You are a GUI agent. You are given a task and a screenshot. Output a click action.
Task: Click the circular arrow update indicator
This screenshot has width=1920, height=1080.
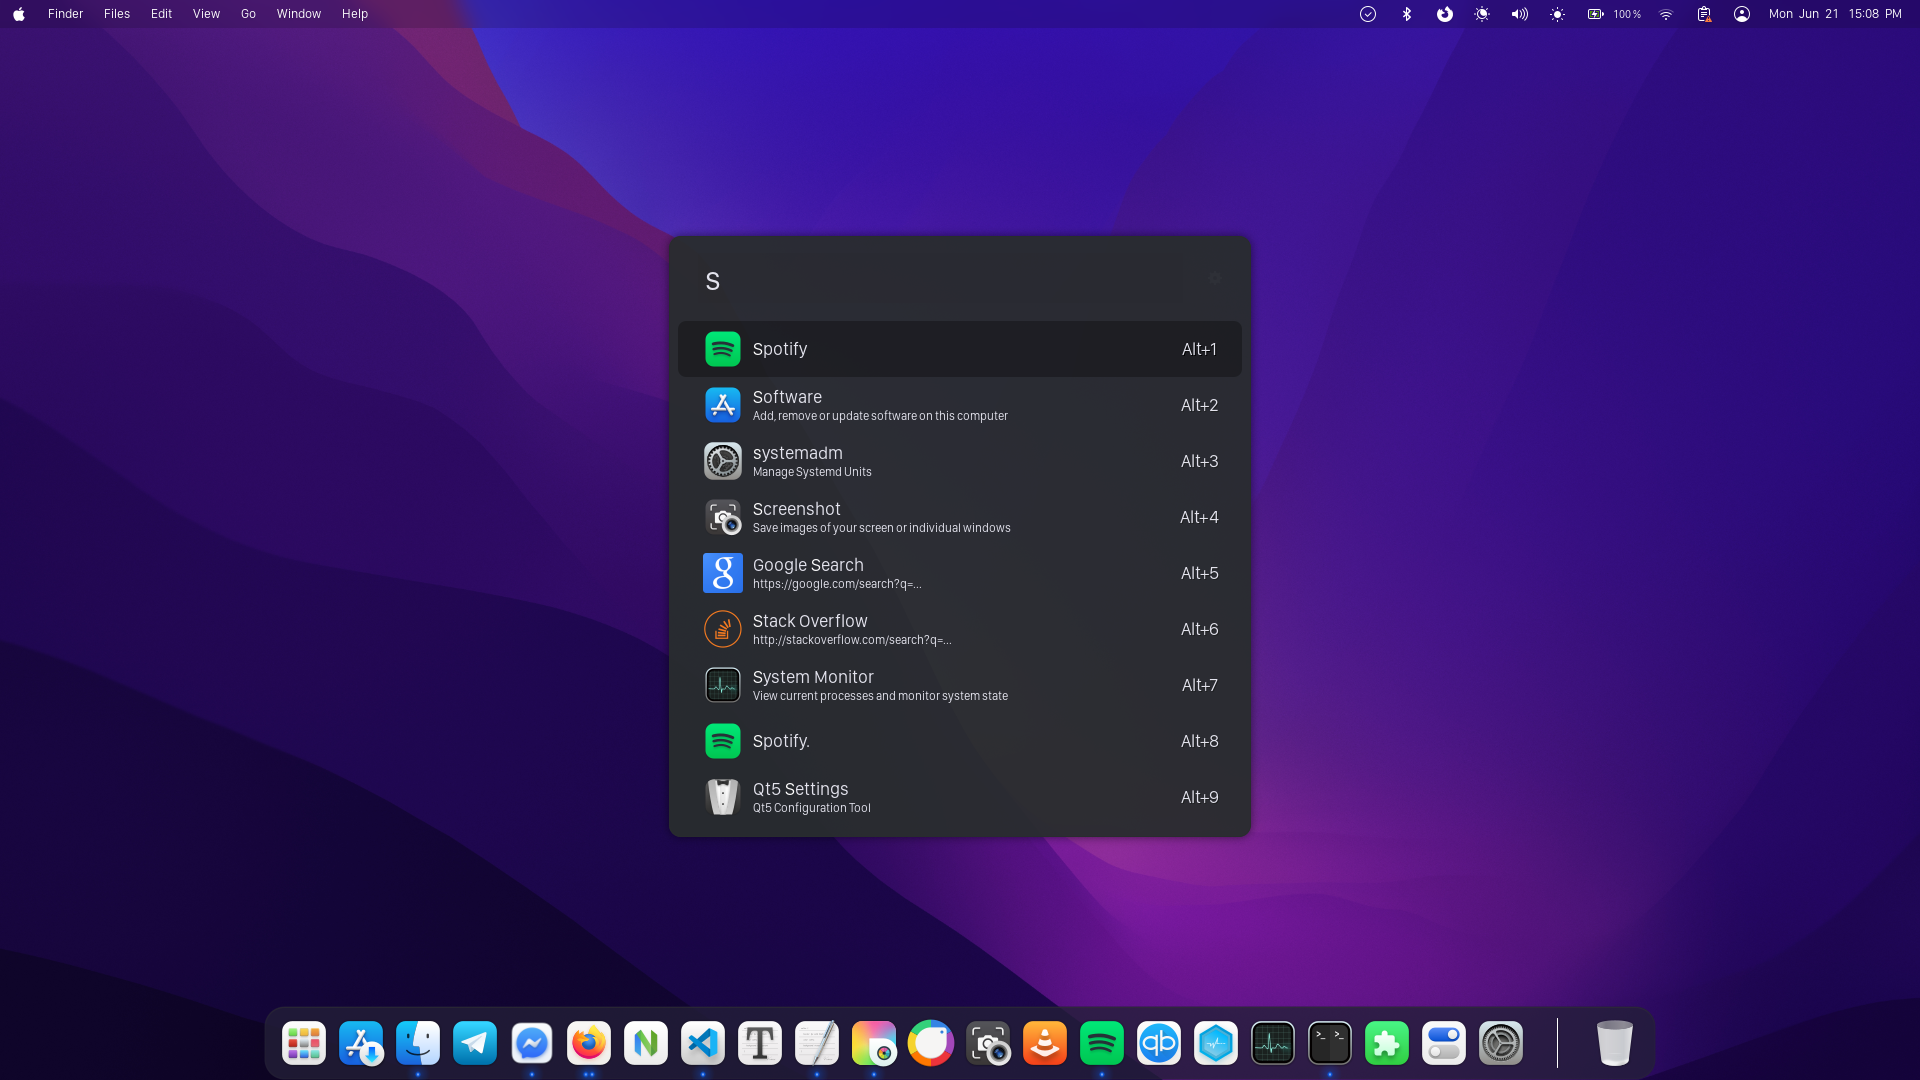(1445, 14)
